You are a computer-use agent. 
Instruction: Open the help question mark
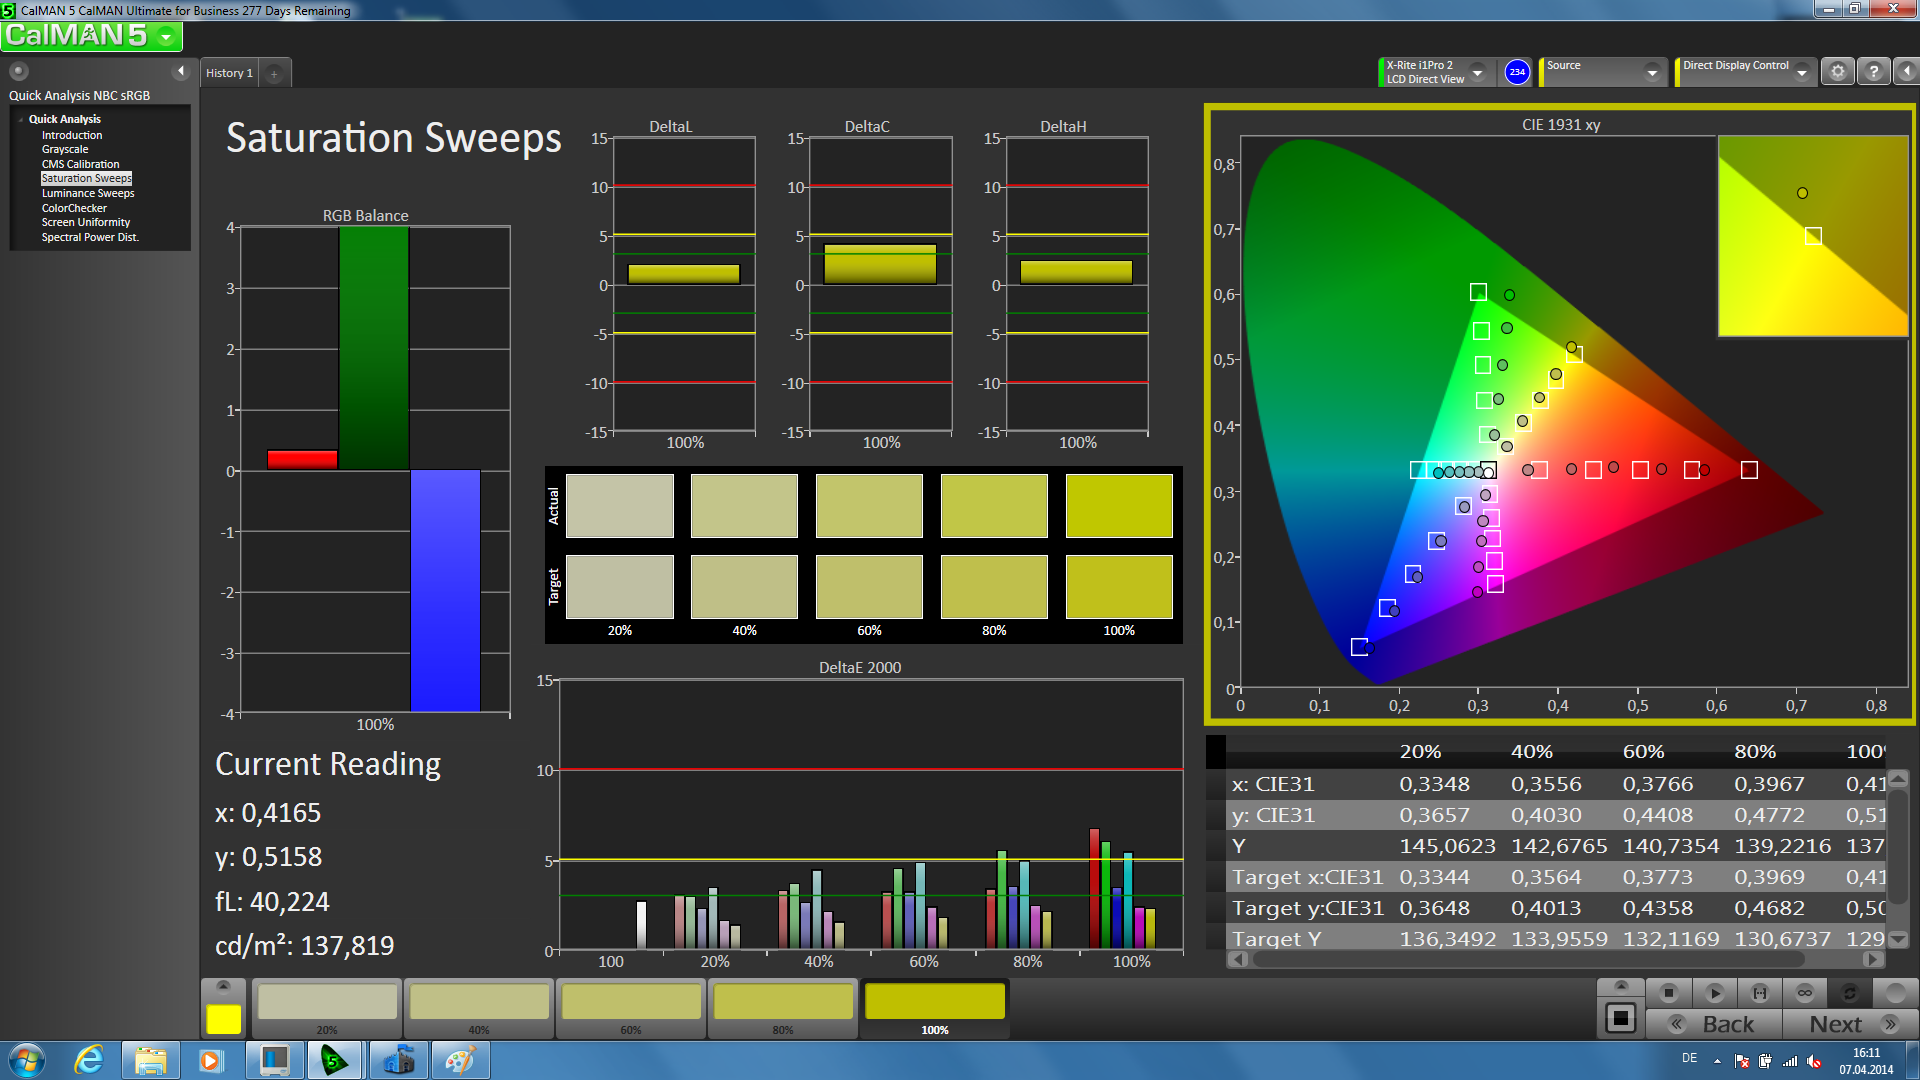coord(1873,72)
